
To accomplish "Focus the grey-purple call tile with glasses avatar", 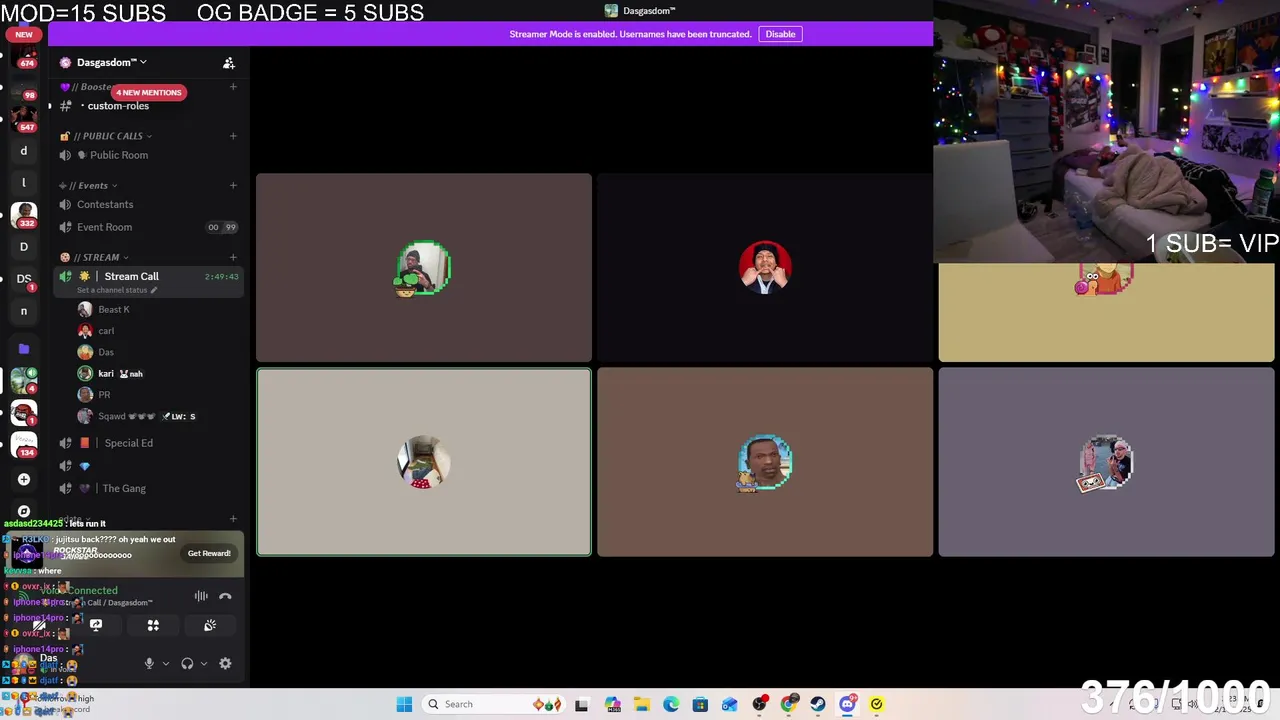I will 1106,462.
